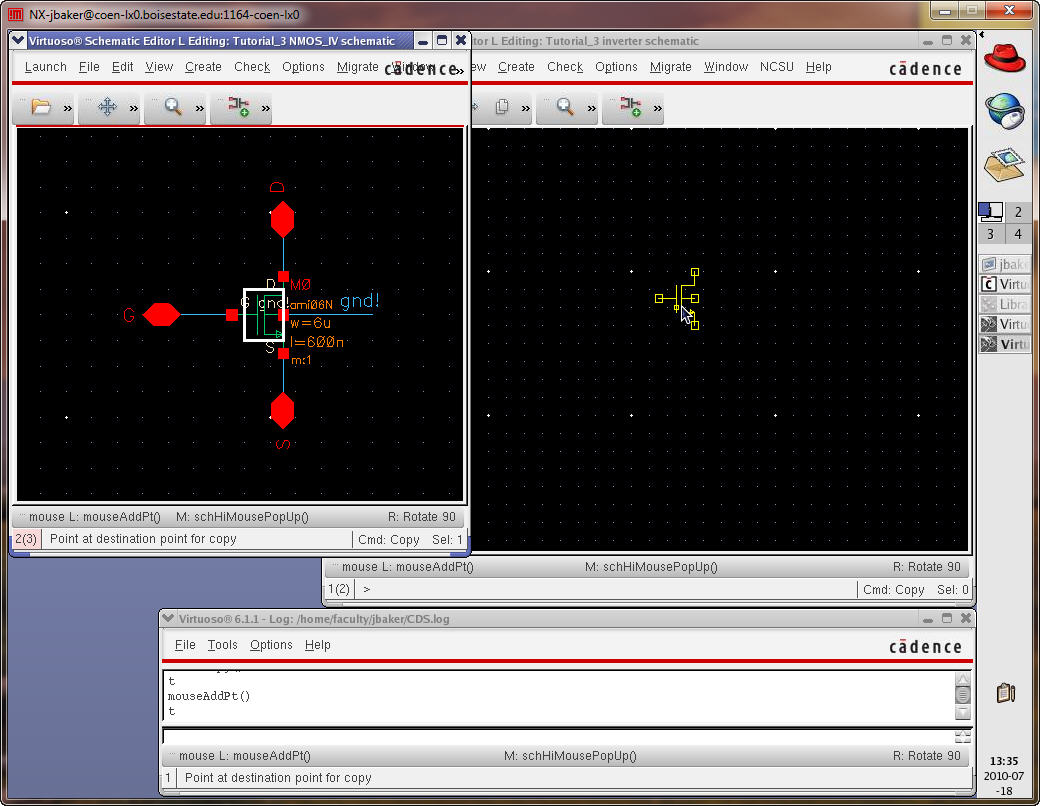Switch to workspace 2 in pager

coord(1018,212)
